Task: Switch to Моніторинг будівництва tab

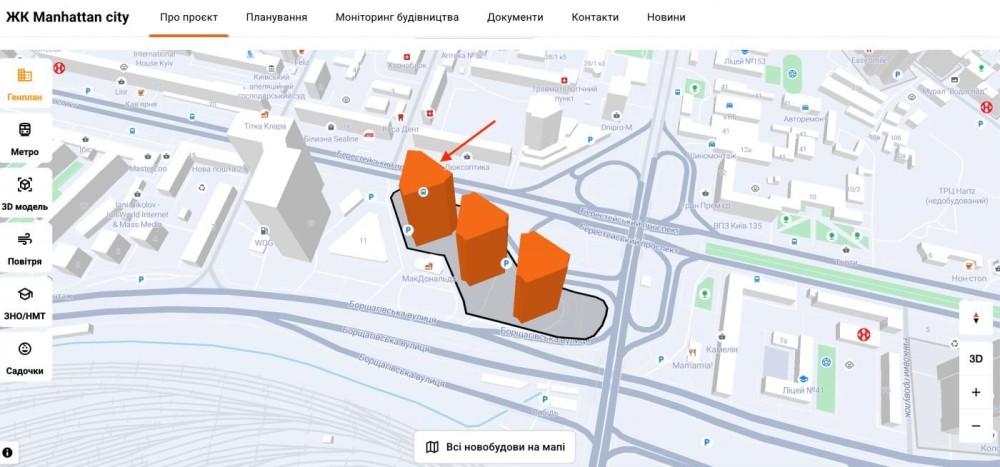Action: 397,17
